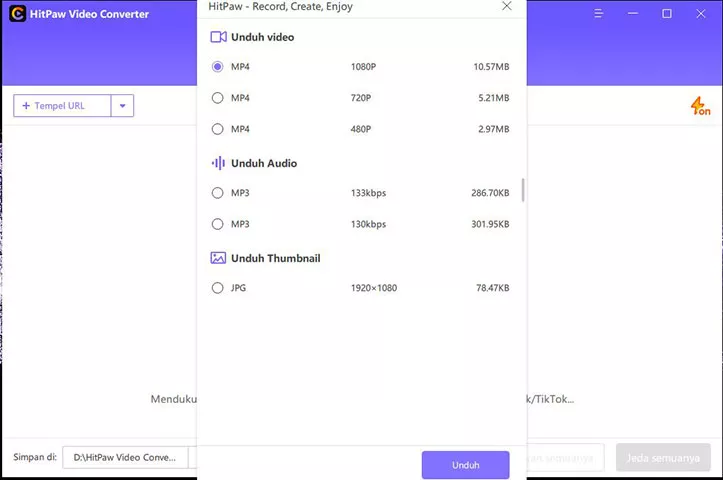Expand the Tempel URL dropdown arrow
The width and height of the screenshot is (723, 480).
pyautogui.click(x=122, y=106)
